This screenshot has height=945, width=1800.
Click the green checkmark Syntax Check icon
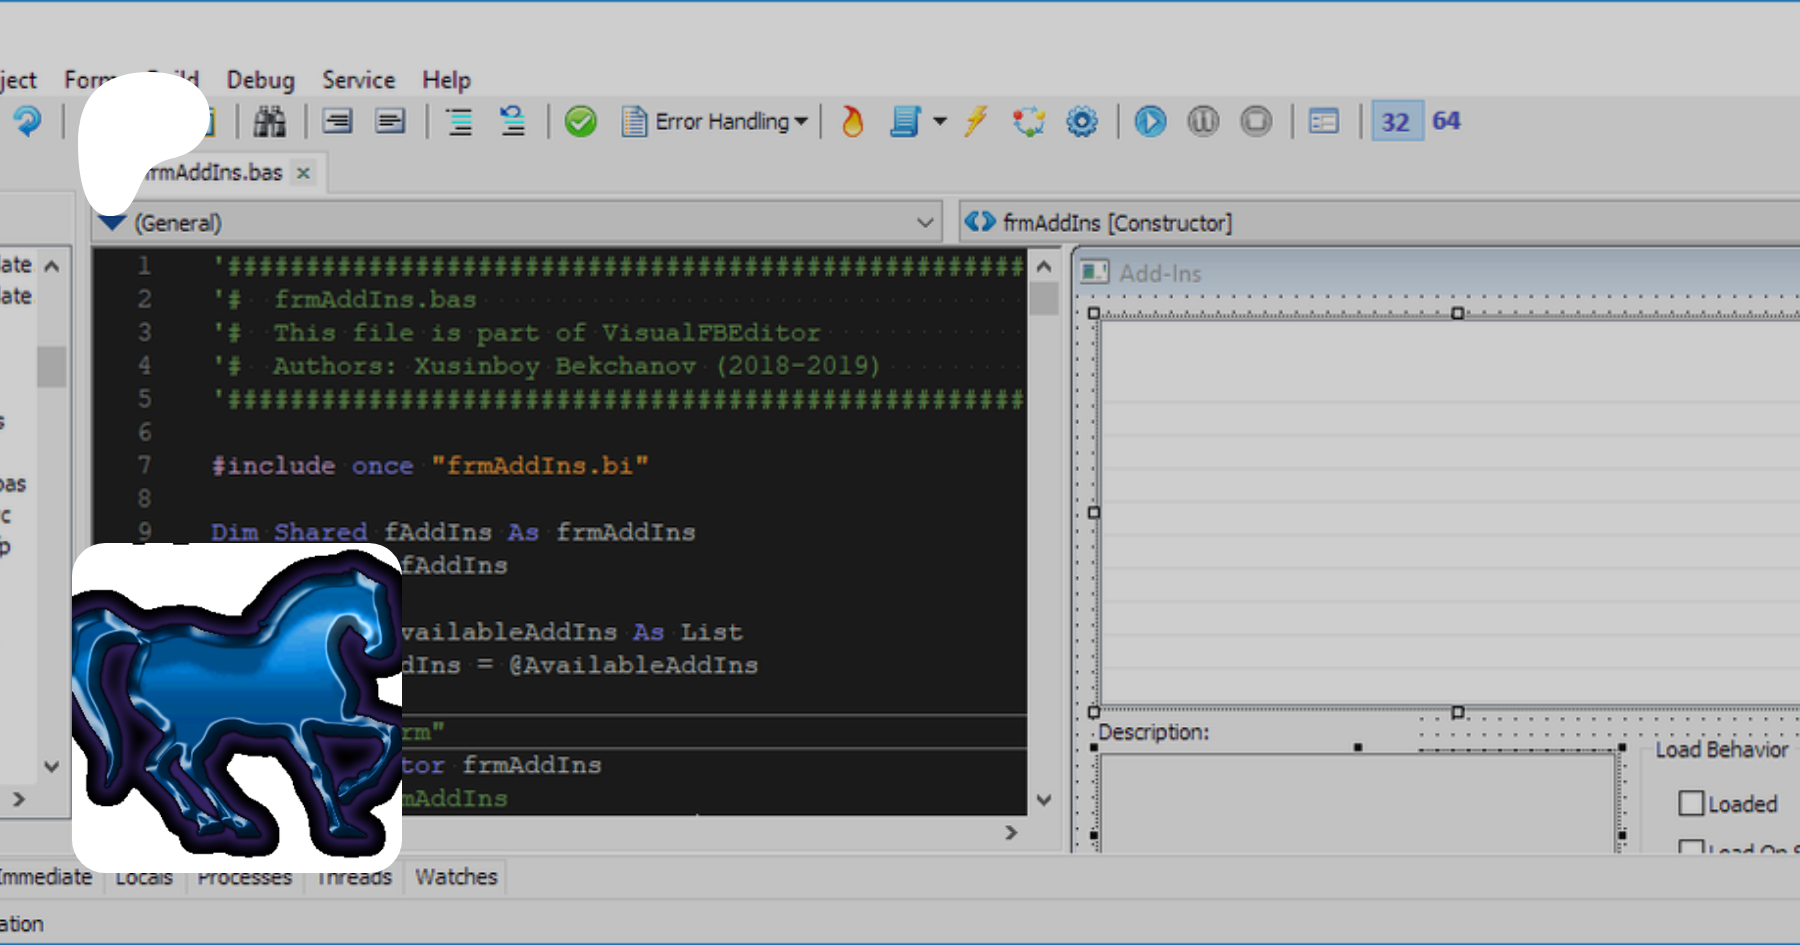[x=580, y=122]
